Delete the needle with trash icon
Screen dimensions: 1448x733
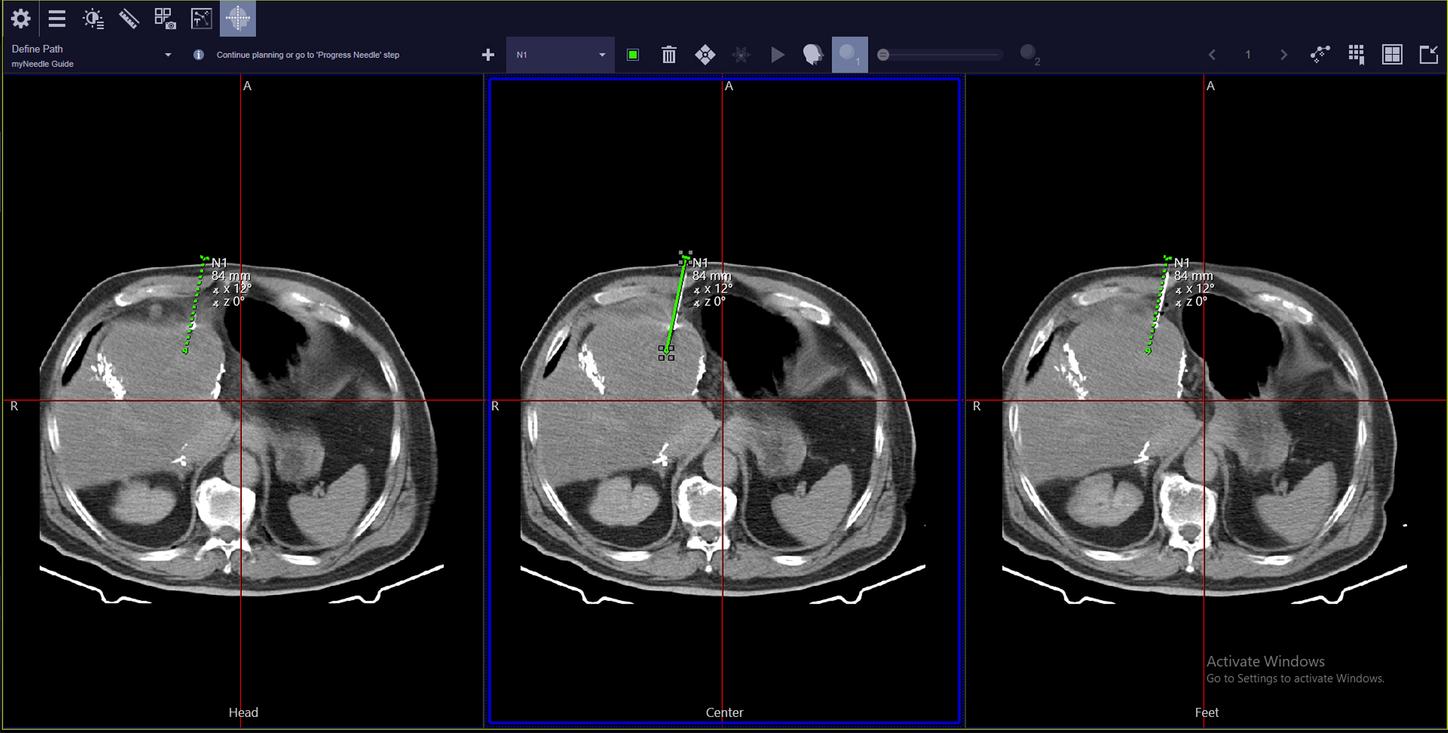[x=669, y=55]
